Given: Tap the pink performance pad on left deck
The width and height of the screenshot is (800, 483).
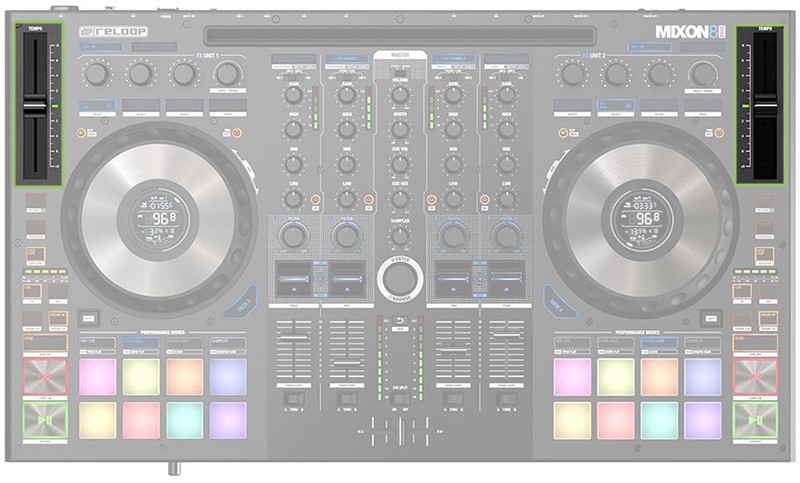Looking at the screenshot, I should pos(97,377).
